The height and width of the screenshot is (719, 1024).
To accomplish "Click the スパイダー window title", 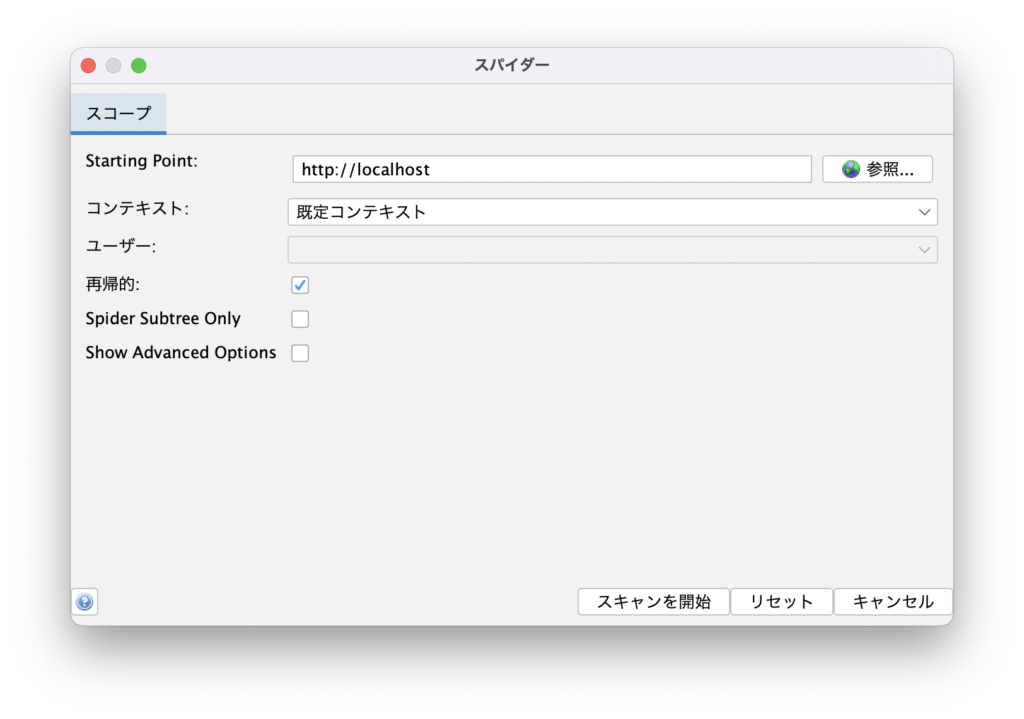I will (x=512, y=65).
